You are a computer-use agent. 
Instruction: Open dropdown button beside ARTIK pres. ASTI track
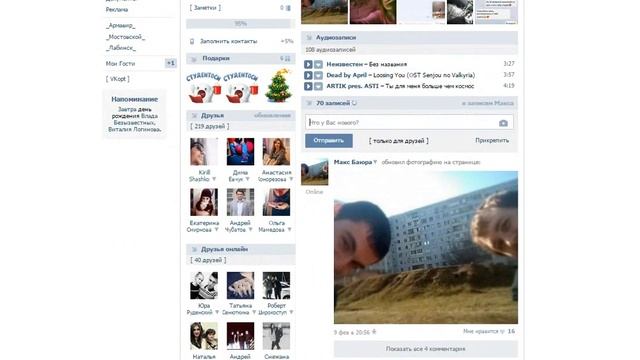[318, 87]
